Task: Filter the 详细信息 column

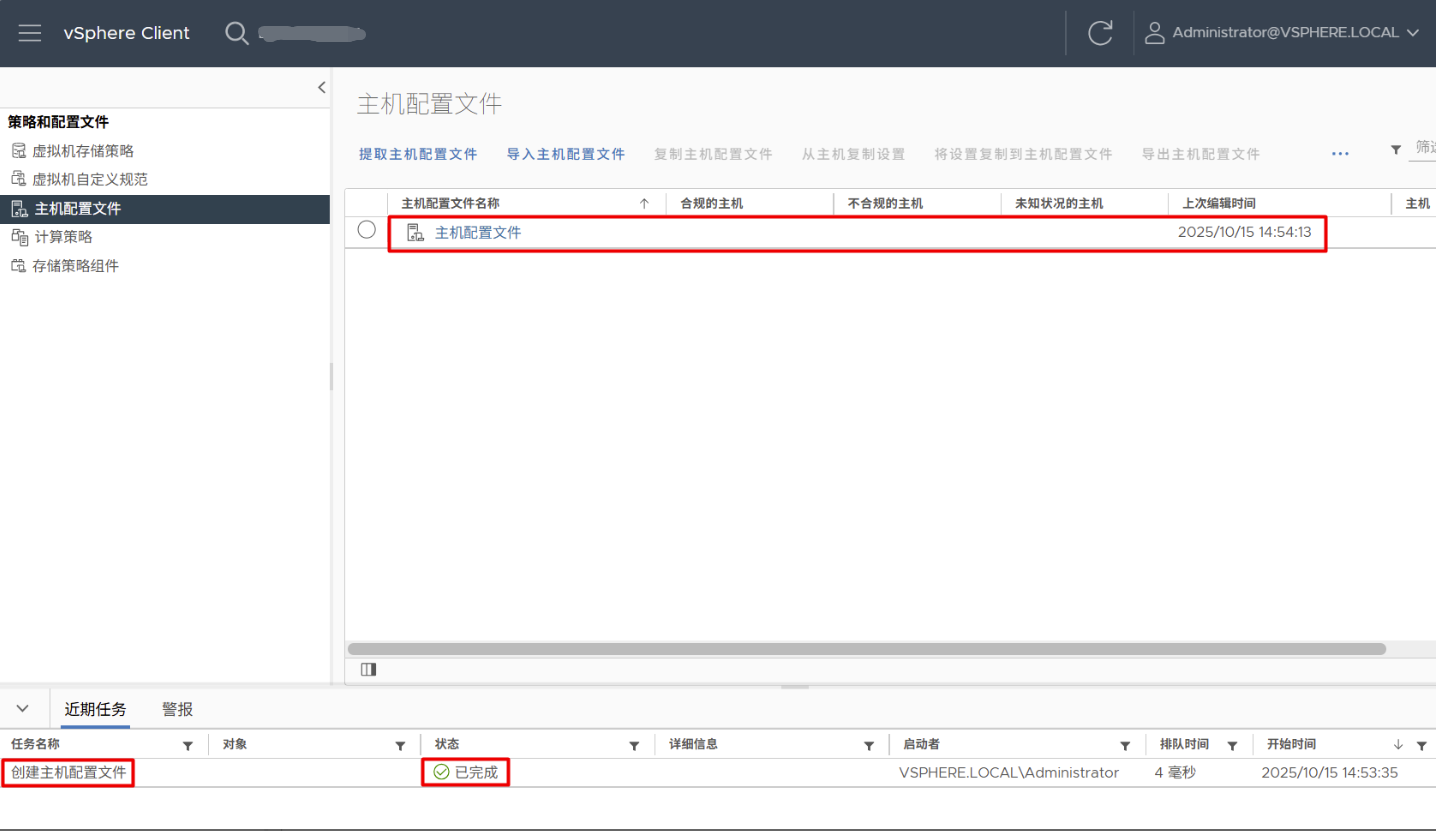Action: click(x=869, y=746)
